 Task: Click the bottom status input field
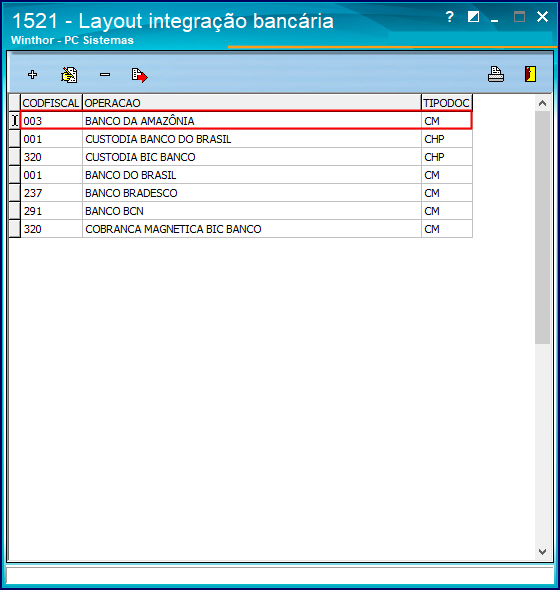(280, 576)
